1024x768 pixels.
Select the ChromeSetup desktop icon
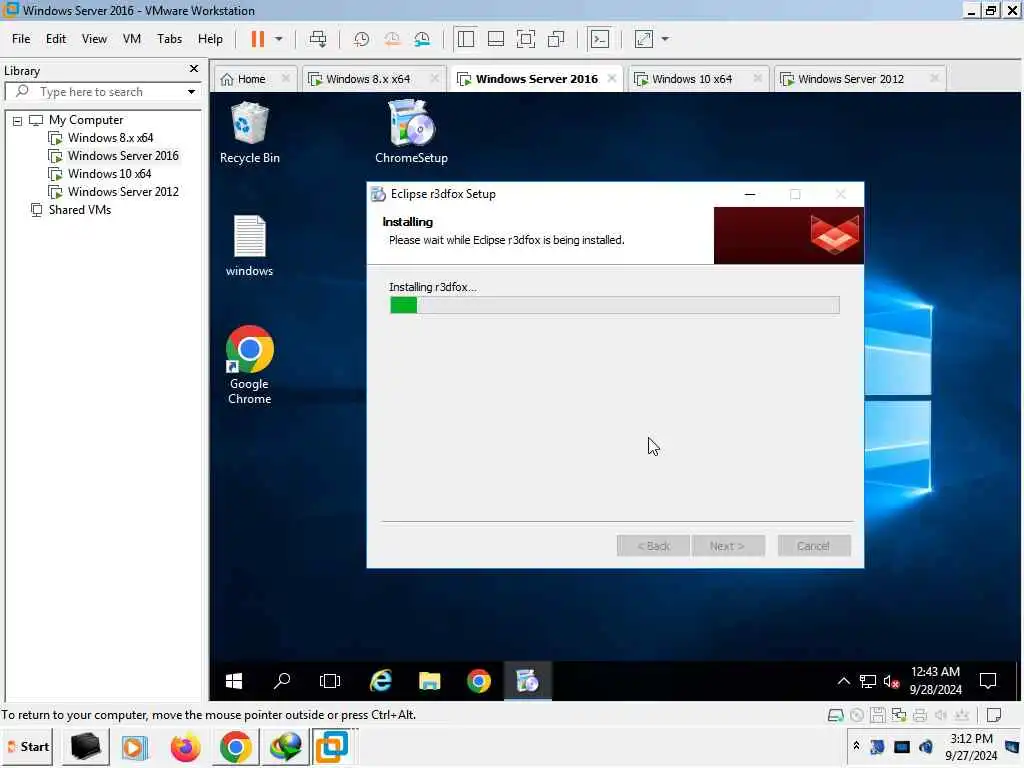coord(411,133)
